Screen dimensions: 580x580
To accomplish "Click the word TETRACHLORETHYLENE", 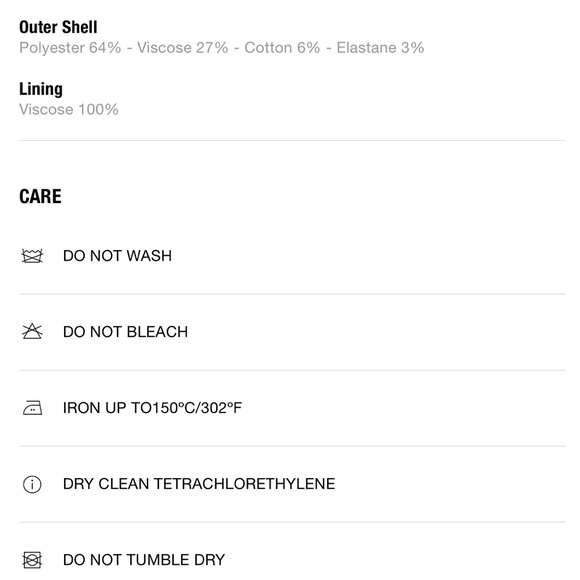I will (x=245, y=484).
